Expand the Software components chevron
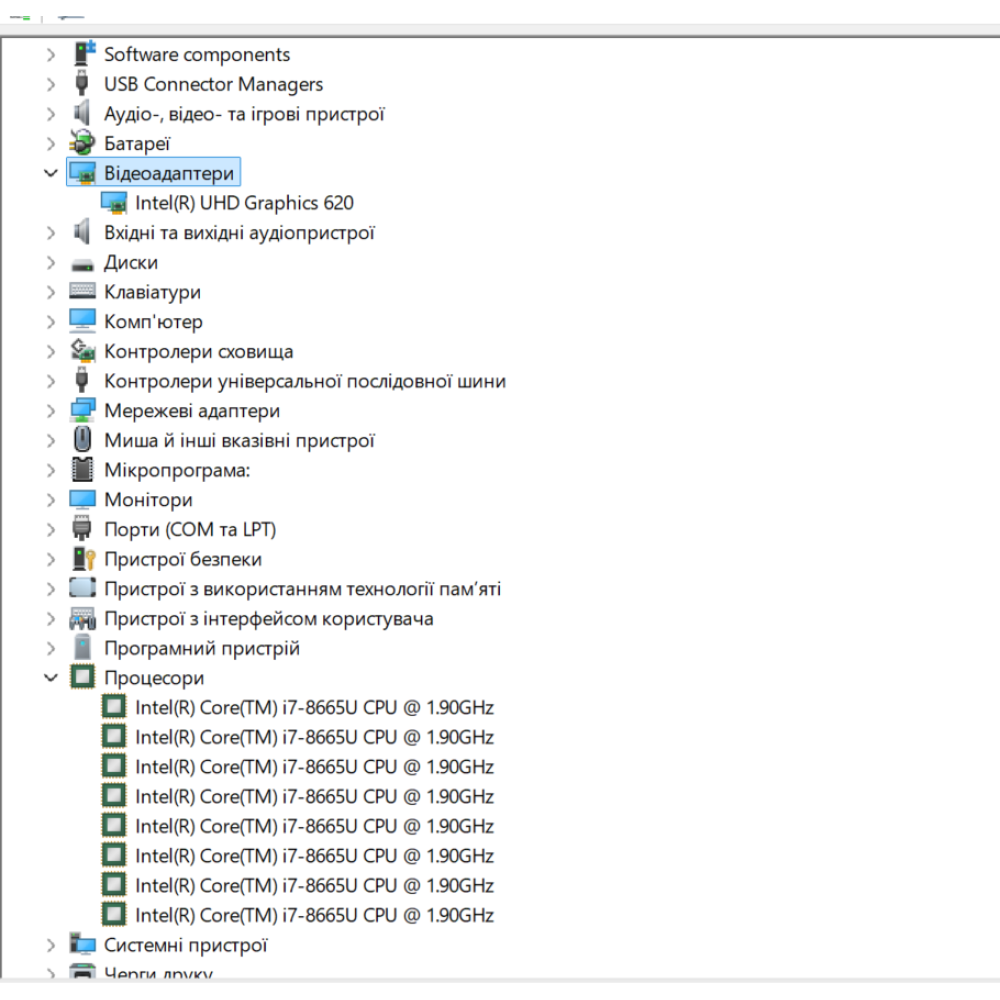The image size is (1000, 1000). pos(51,55)
